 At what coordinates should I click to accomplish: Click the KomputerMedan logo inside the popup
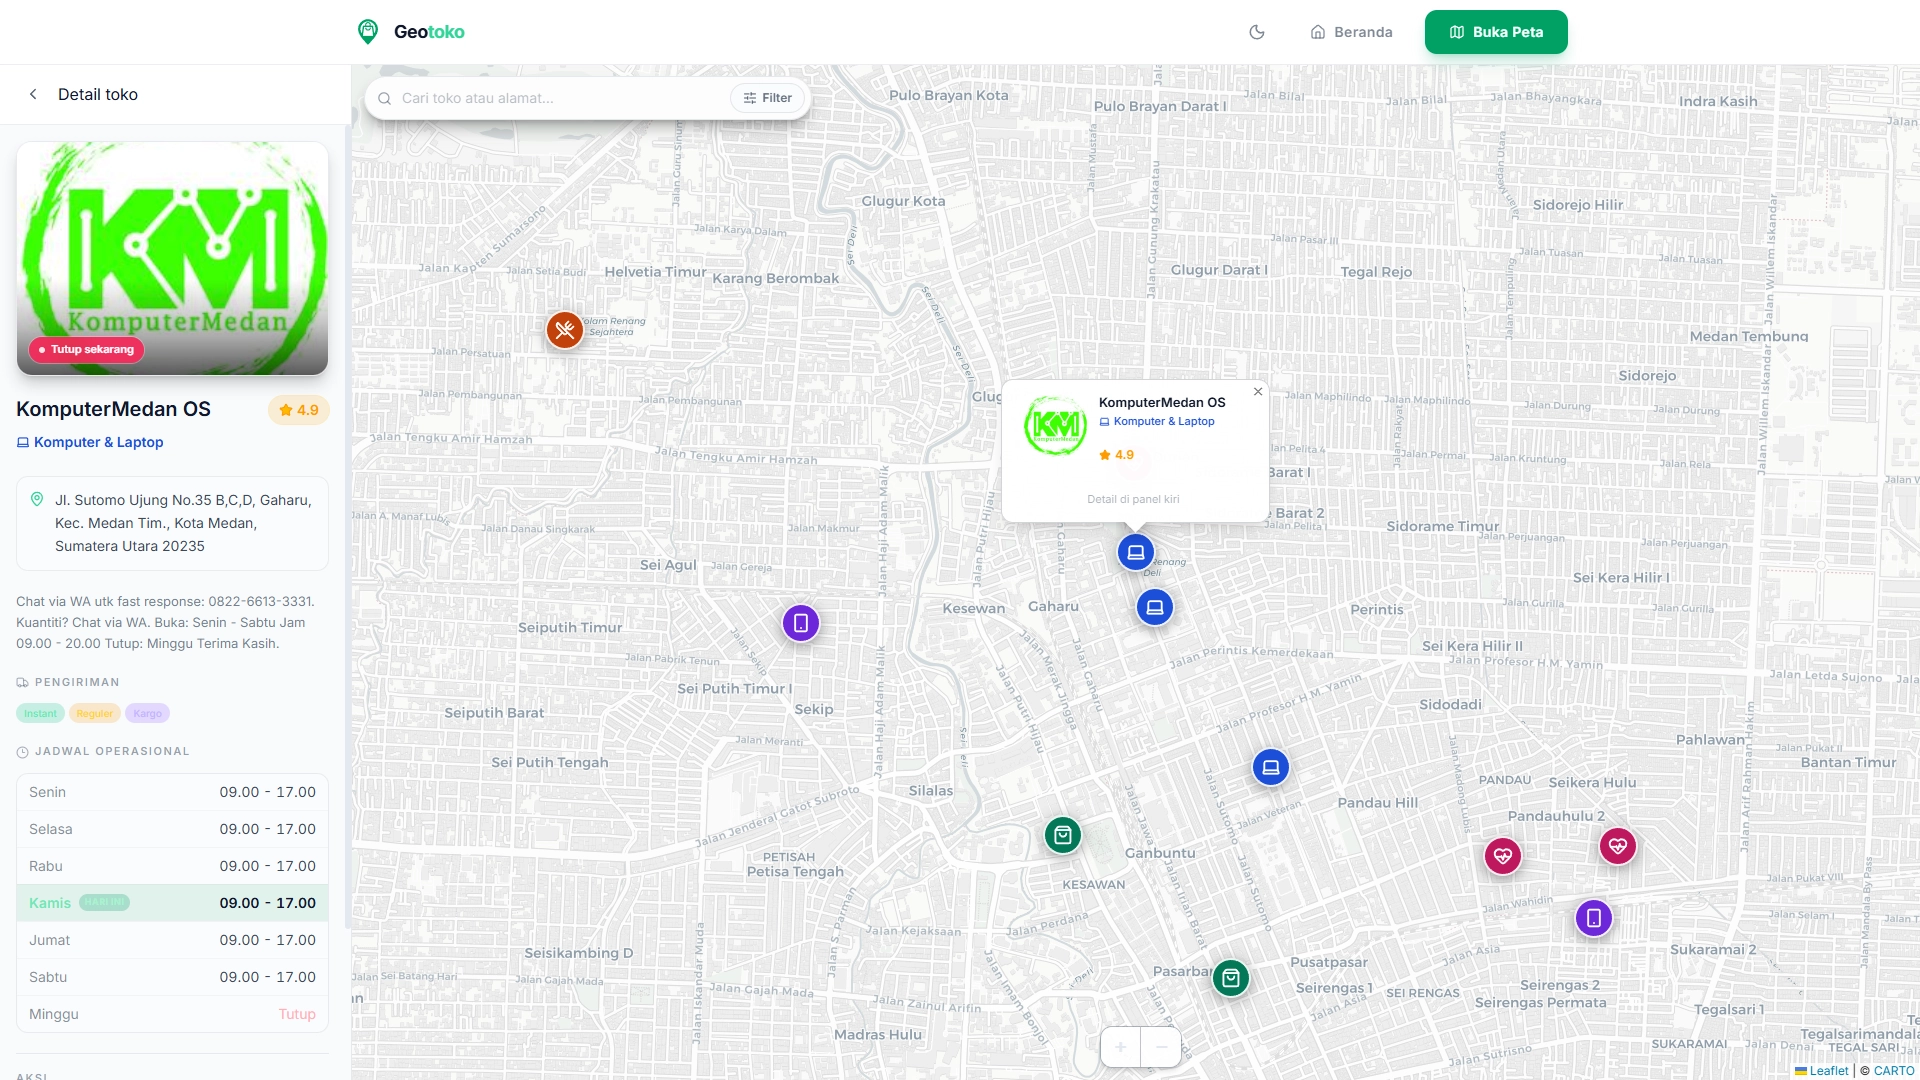(1055, 425)
